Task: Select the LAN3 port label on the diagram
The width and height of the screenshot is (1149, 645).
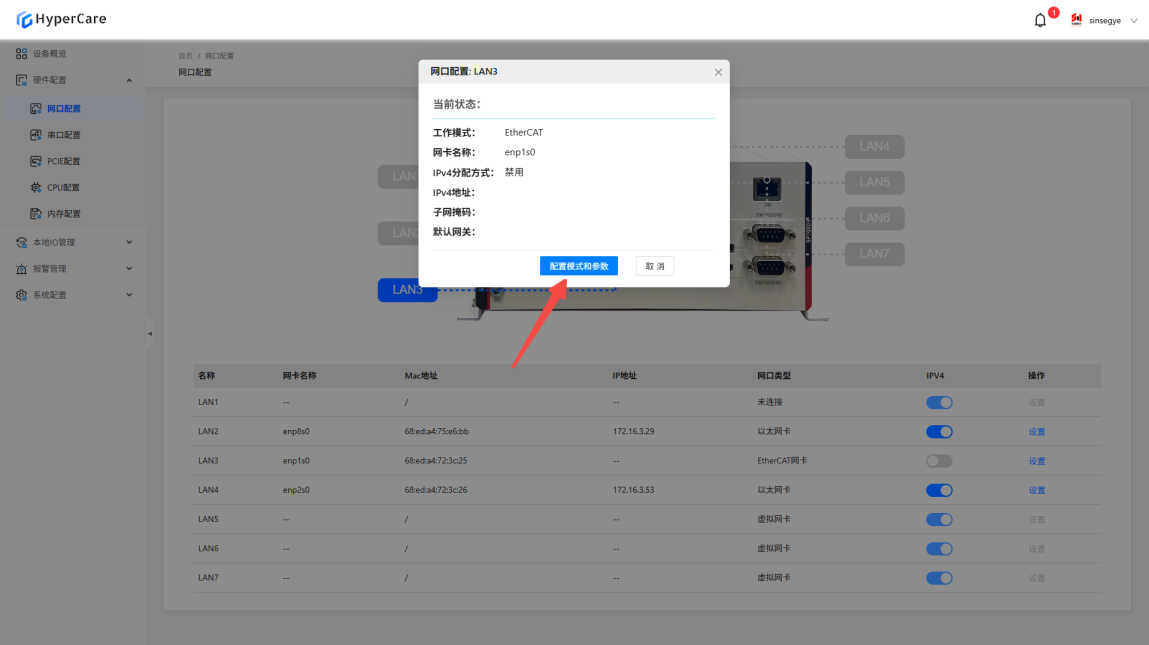Action: 407,290
